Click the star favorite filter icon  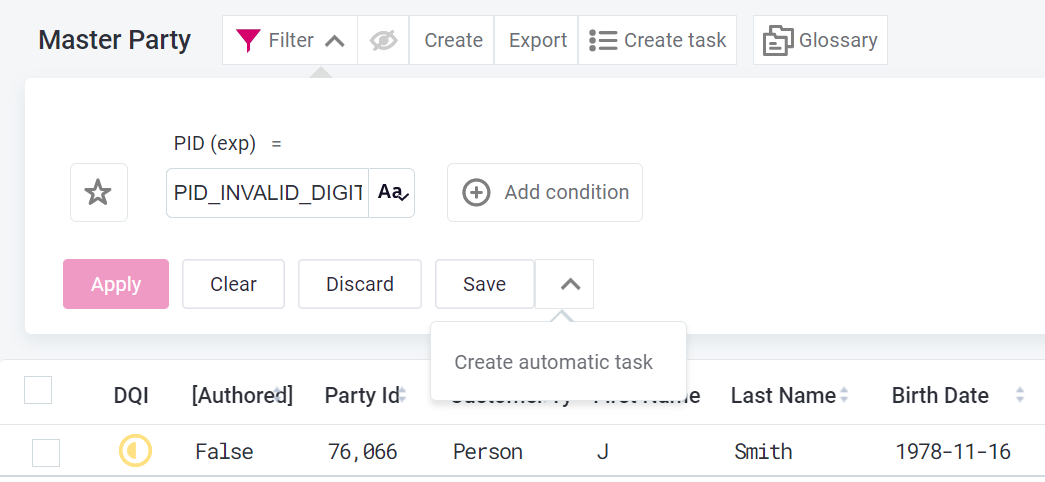coord(98,192)
